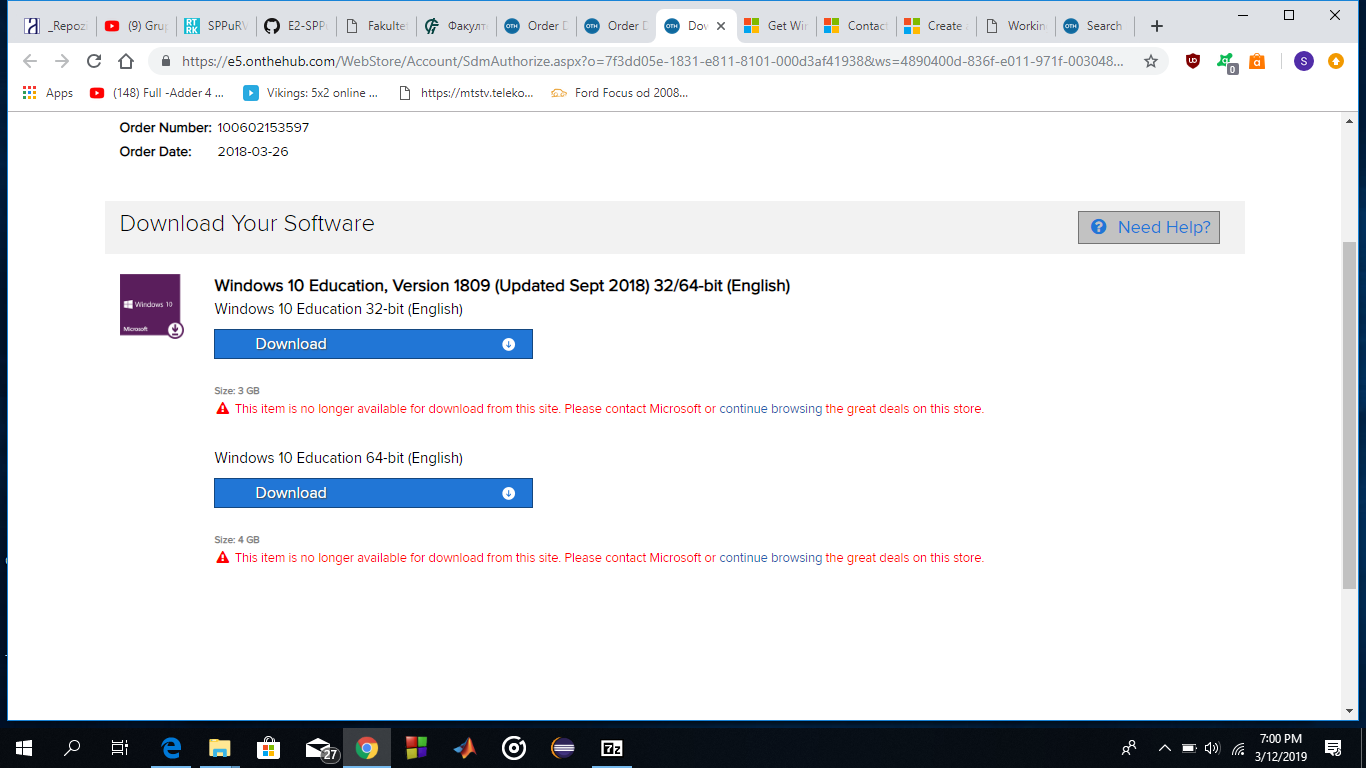Switch to the SPPuRV tab

pyautogui.click(x=216, y=26)
